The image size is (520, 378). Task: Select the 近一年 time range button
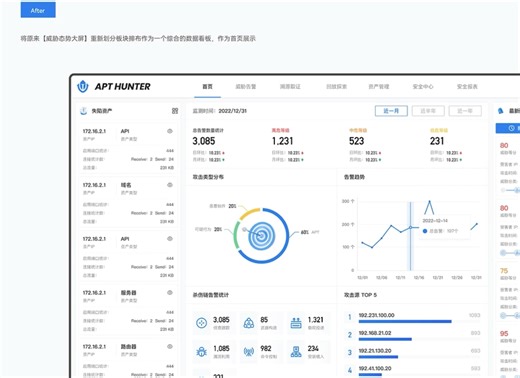pos(465,111)
